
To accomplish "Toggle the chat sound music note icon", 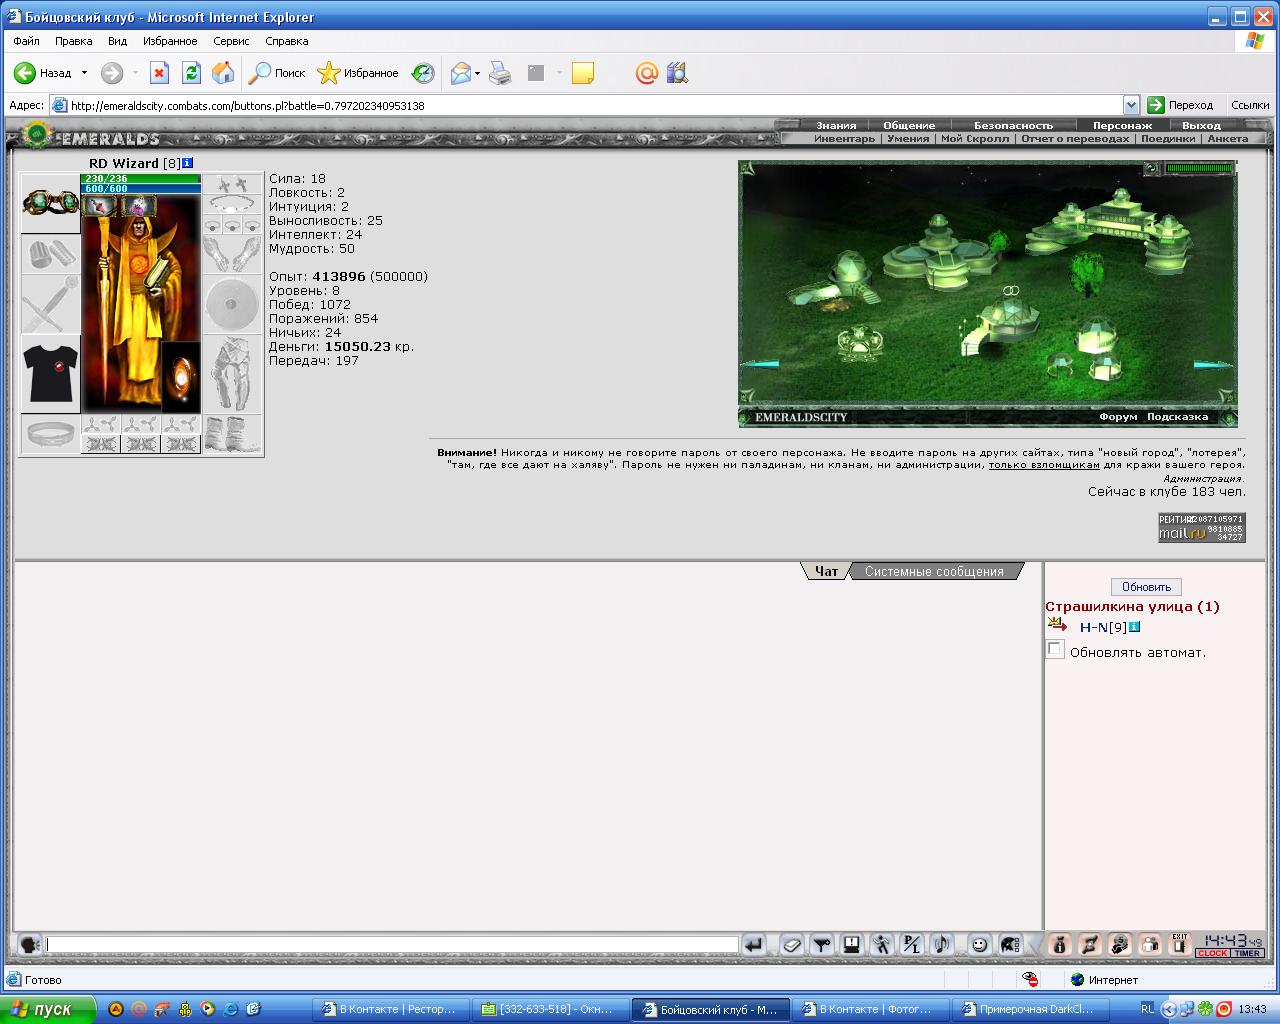I will [x=941, y=944].
